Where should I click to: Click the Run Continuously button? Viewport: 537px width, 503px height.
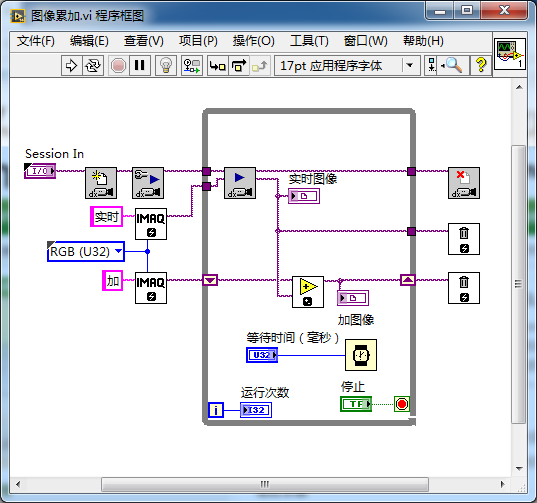[x=92, y=65]
